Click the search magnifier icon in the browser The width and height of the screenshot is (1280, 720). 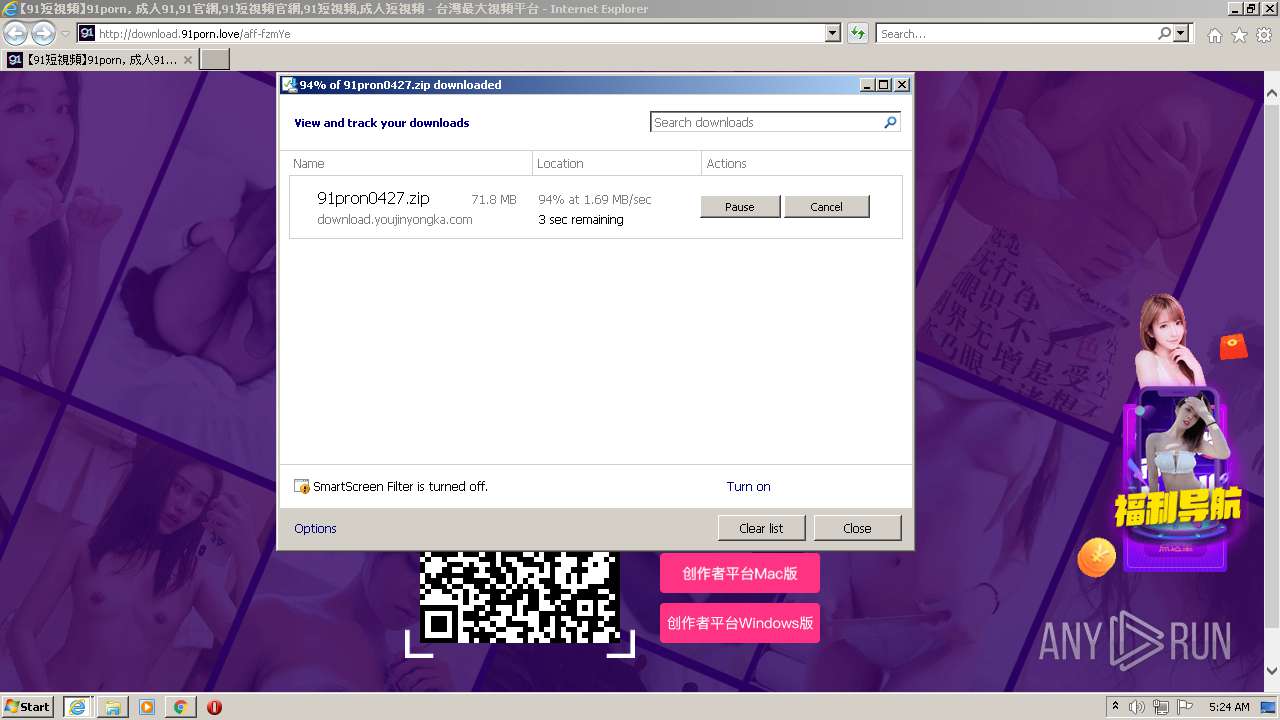click(1164, 33)
